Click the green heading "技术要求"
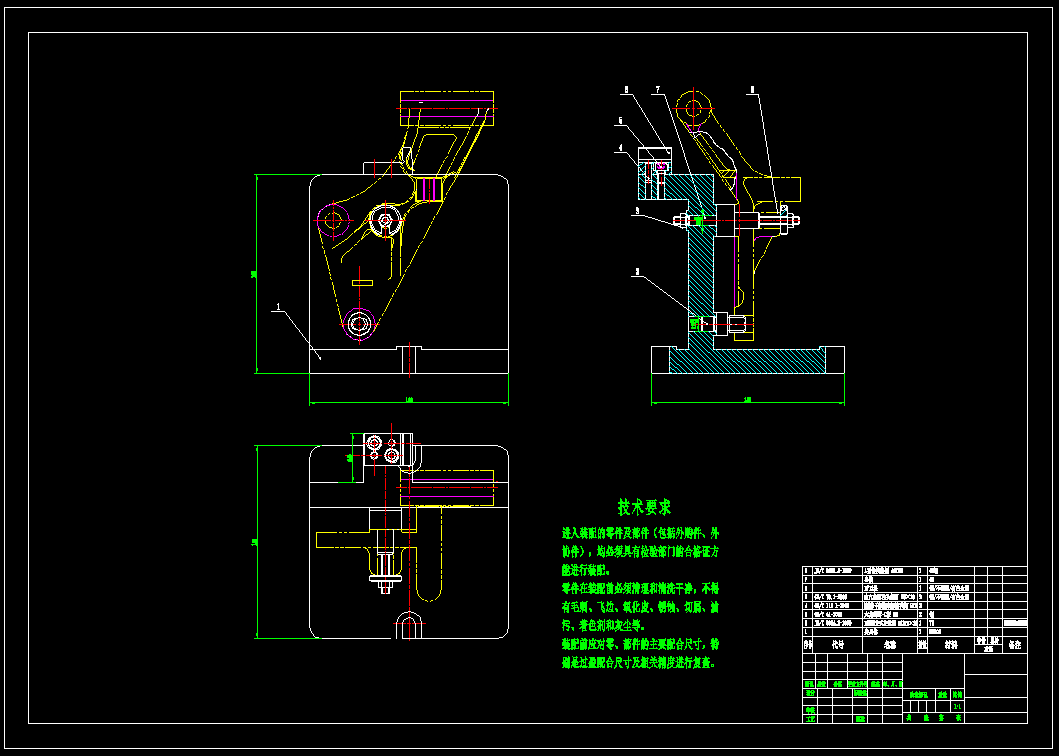This screenshot has width=1059, height=756. (x=644, y=507)
